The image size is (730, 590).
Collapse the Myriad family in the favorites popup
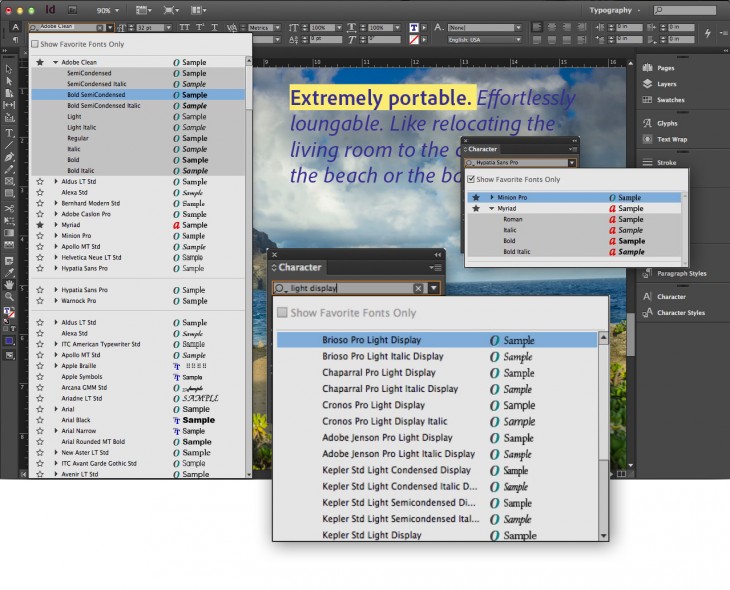pyautogui.click(x=492, y=209)
